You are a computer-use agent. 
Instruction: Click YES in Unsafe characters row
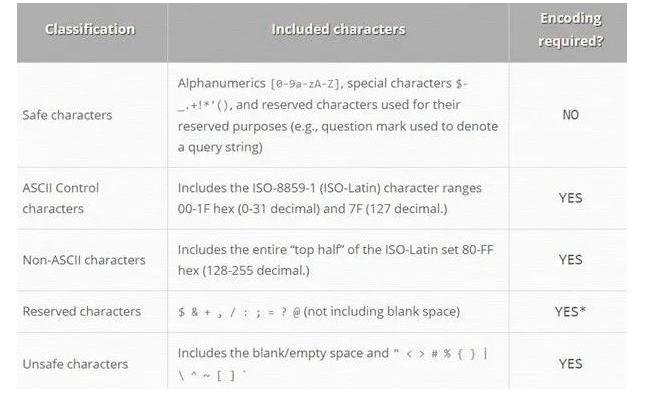[571, 364]
